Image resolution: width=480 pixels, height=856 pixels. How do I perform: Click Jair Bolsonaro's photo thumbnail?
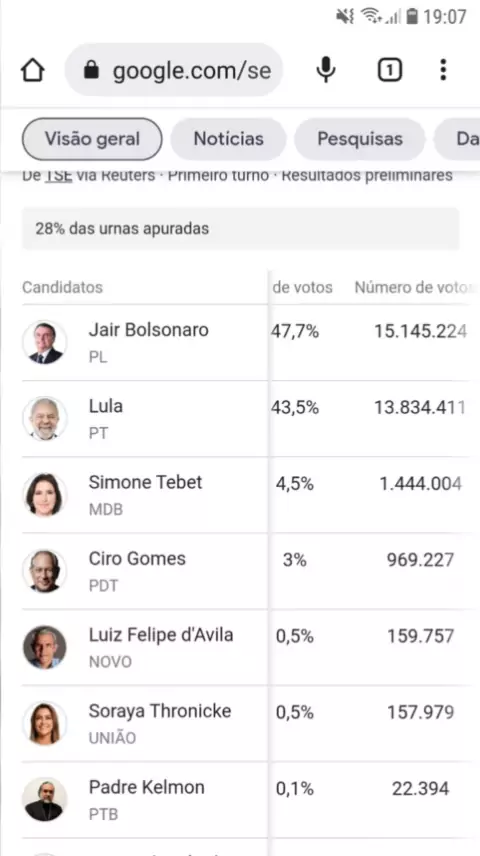coord(45,342)
